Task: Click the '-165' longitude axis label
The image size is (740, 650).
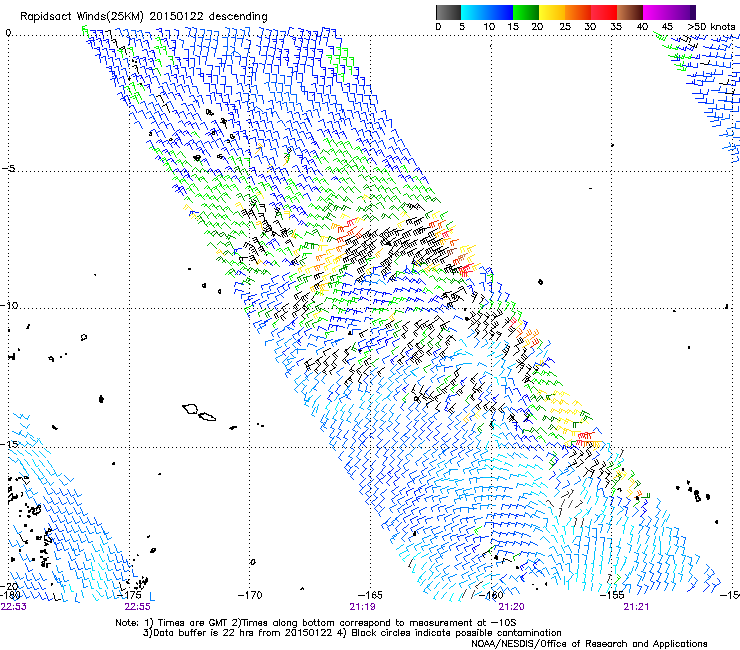Action: [x=370, y=595]
